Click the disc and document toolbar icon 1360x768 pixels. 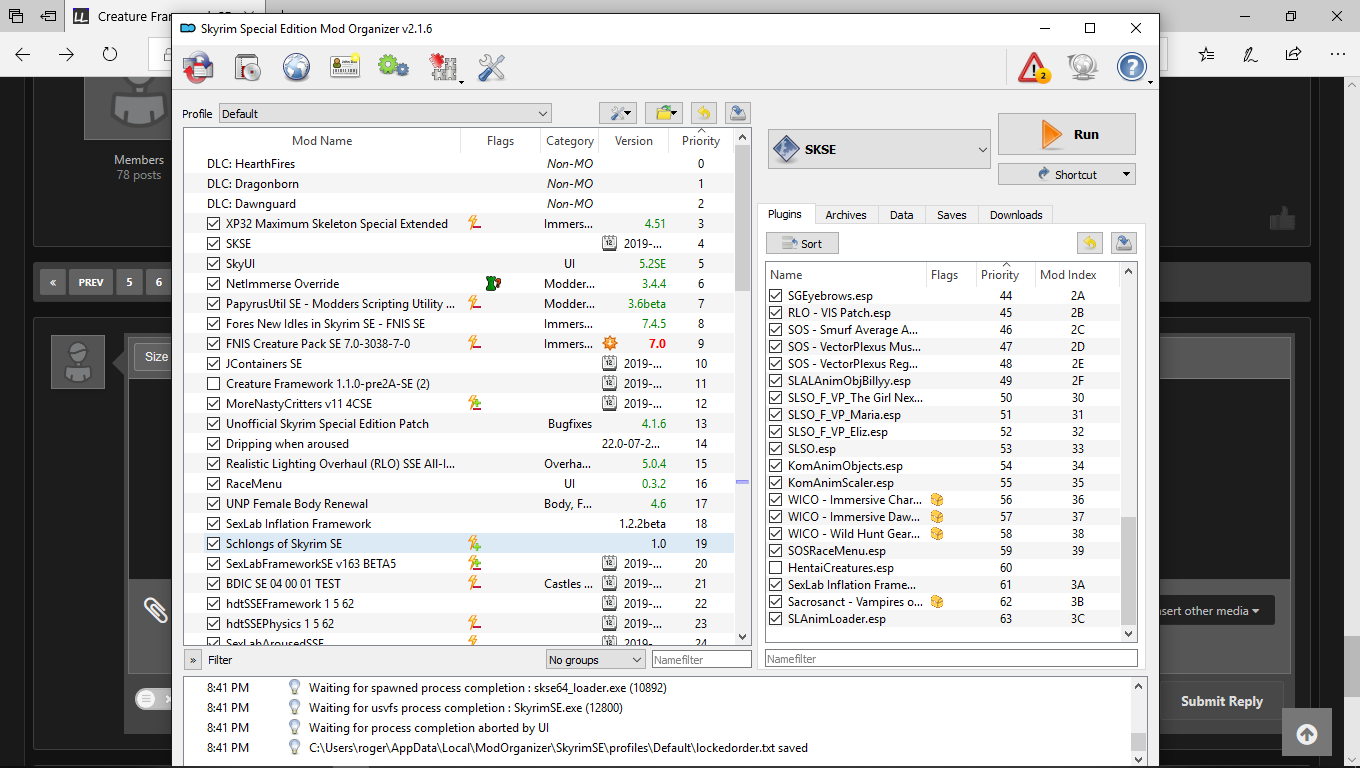click(x=247, y=67)
